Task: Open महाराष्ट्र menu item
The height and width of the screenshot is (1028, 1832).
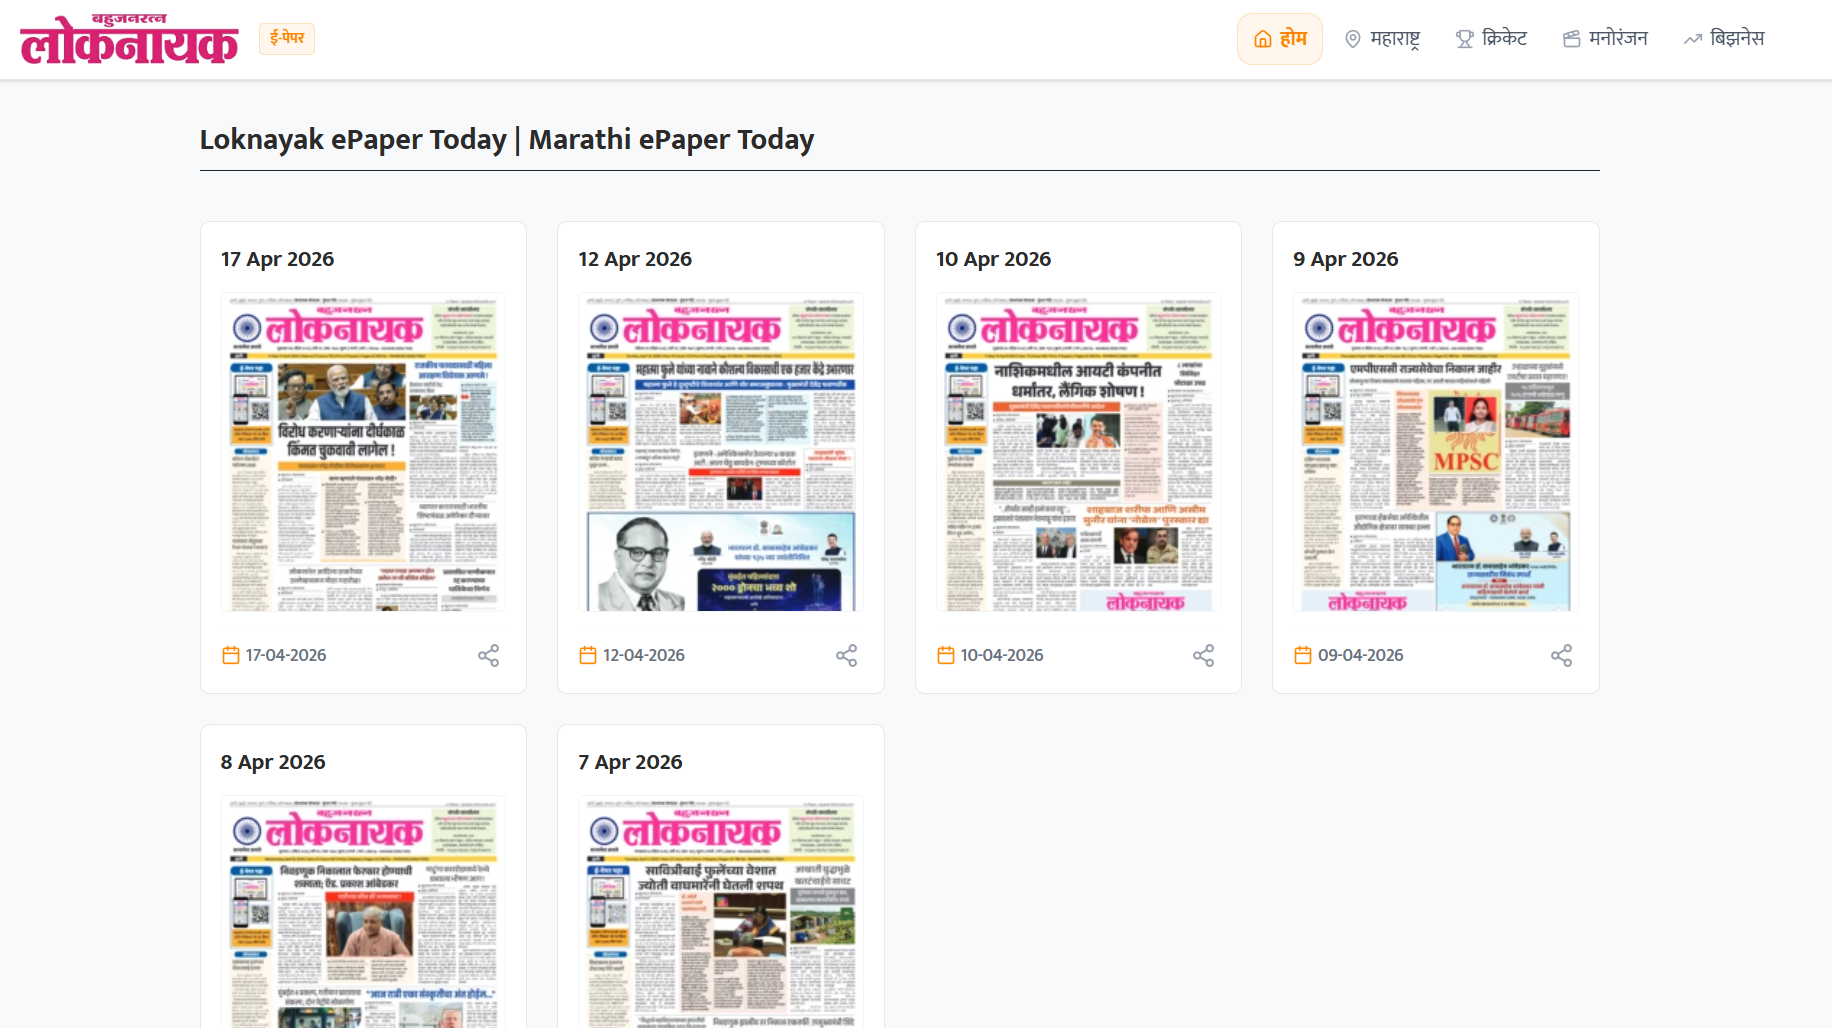Action: coord(1382,39)
